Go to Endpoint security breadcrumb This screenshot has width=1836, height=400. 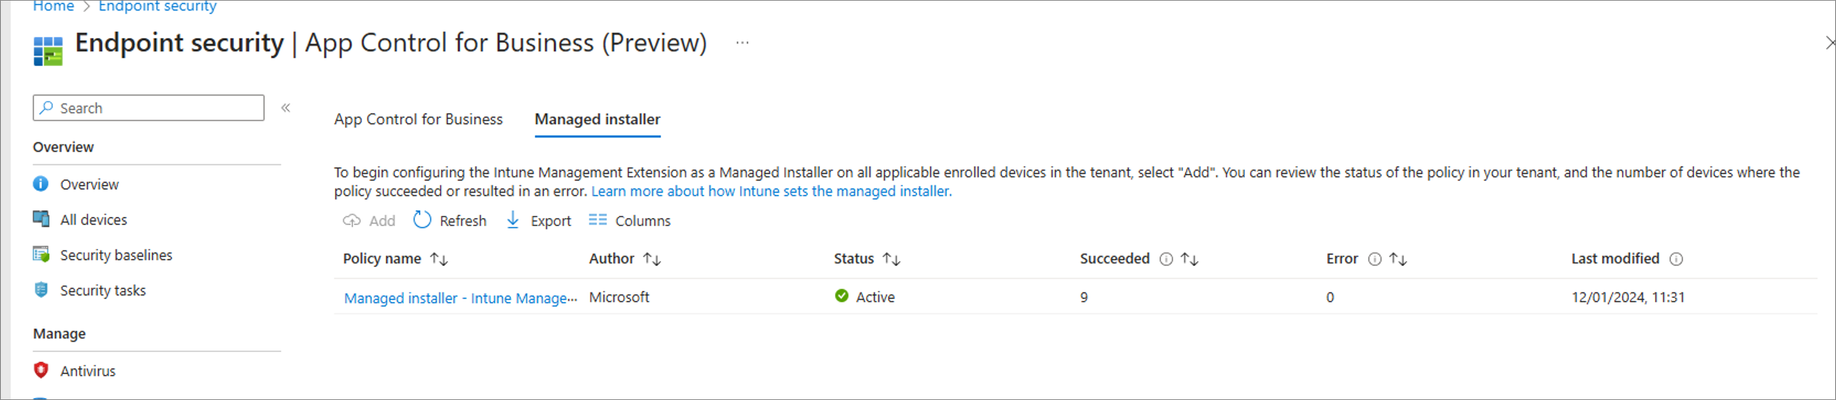point(157,7)
